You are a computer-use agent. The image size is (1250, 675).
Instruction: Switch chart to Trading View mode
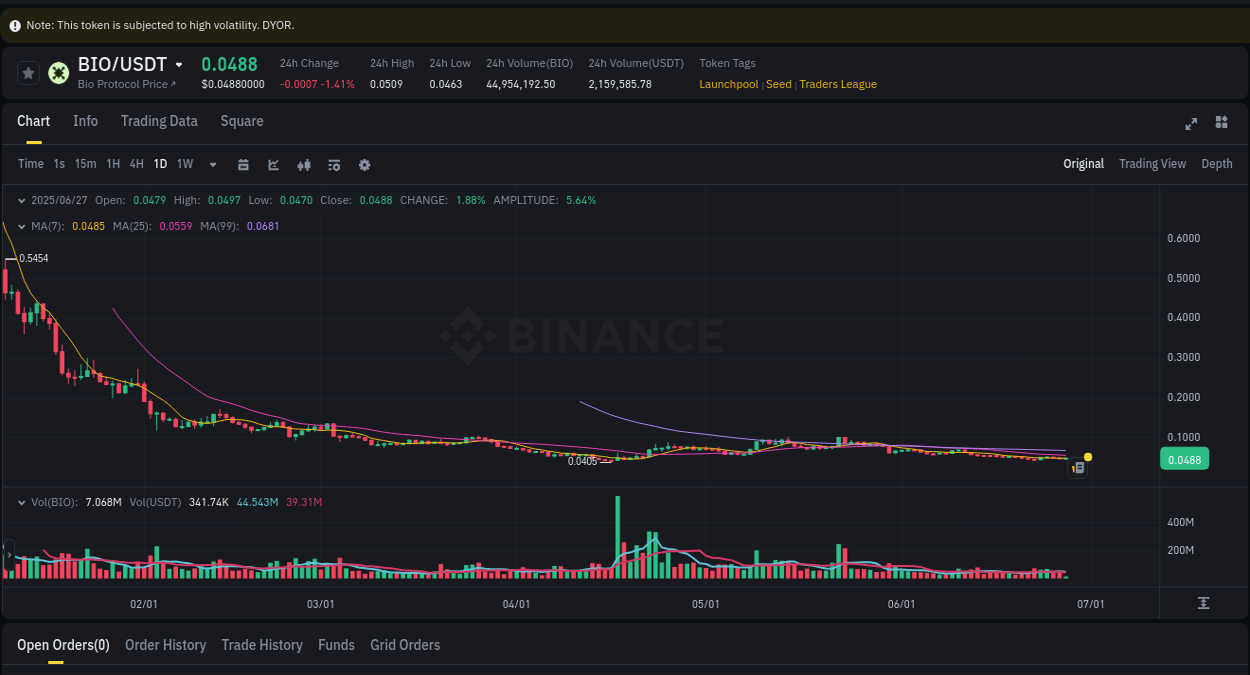(1152, 163)
